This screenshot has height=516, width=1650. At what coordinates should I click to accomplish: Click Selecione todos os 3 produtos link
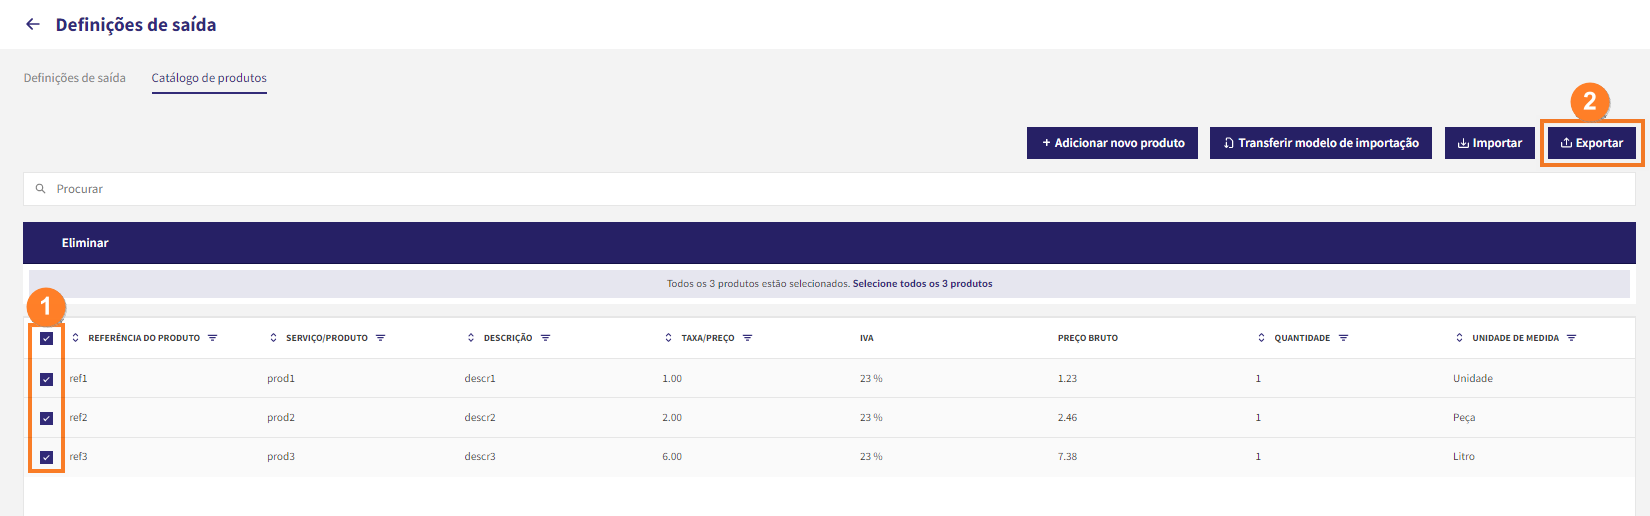pos(922,284)
